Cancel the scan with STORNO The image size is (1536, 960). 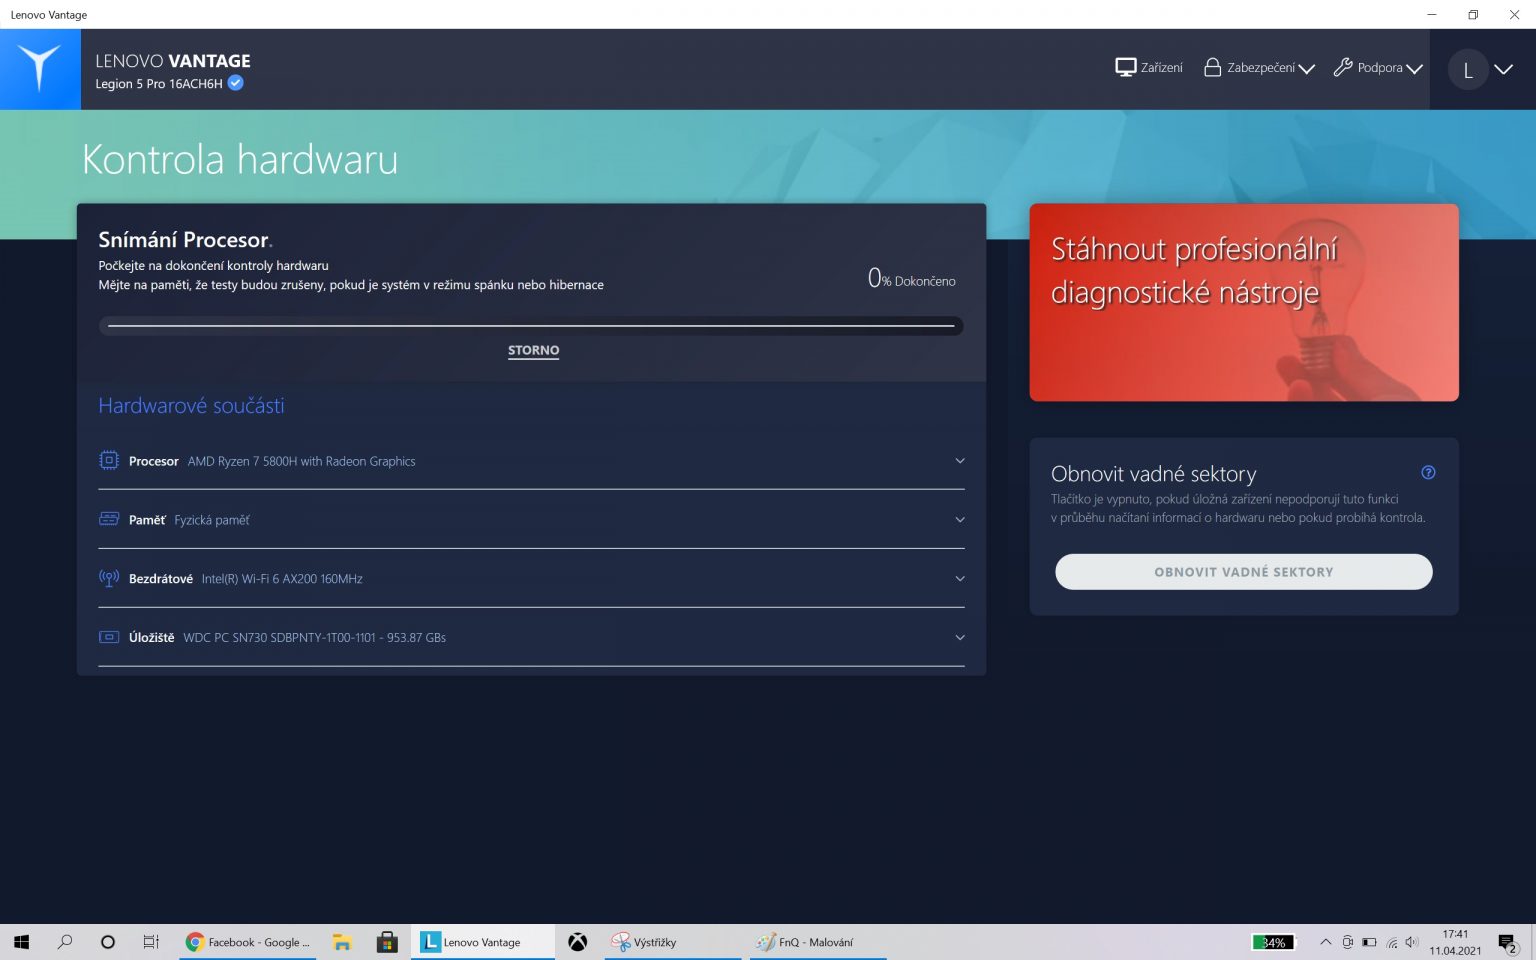[533, 350]
